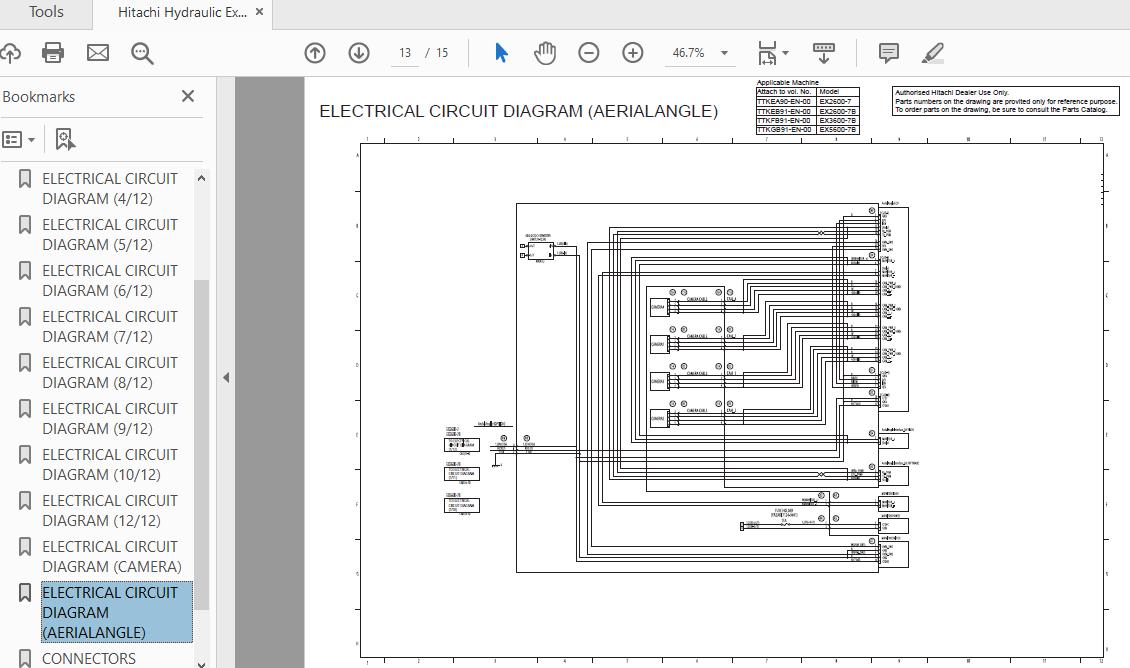Send file by email envelope icon
Viewport: 1130px width, 668px height.
(97, 53)
